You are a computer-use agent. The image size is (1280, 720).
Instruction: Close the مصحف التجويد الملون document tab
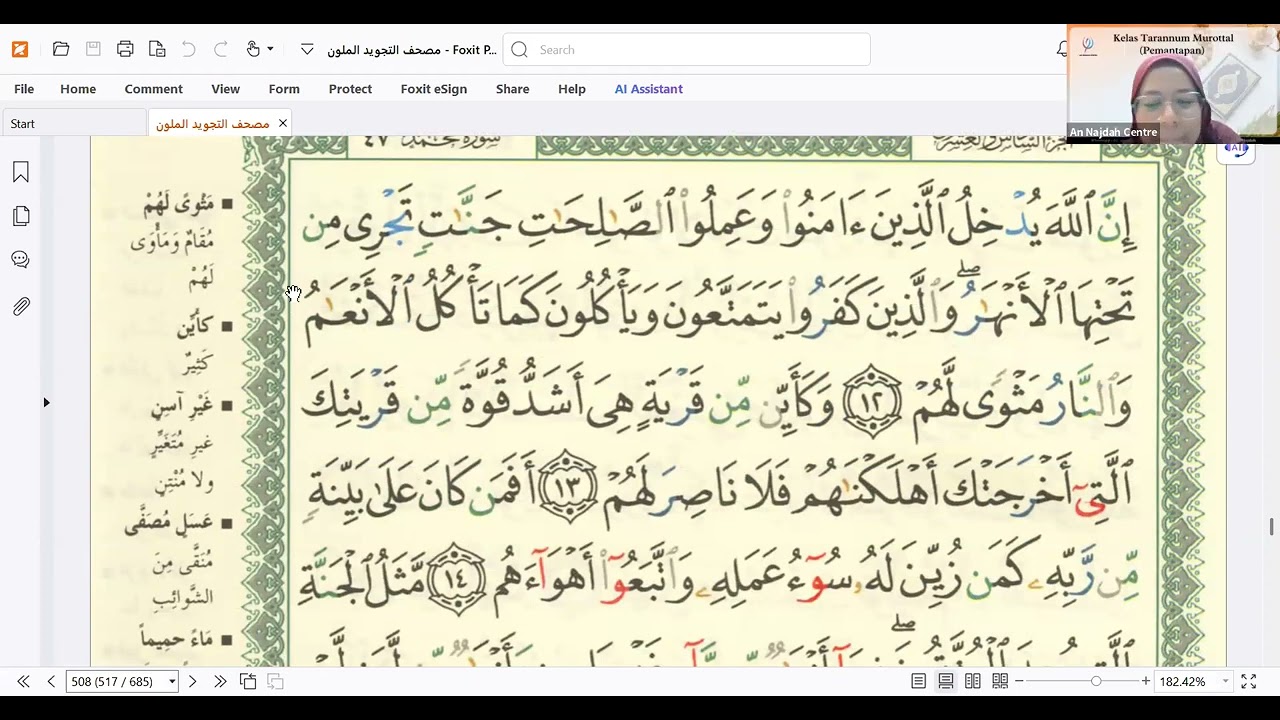tap(283, 123)
